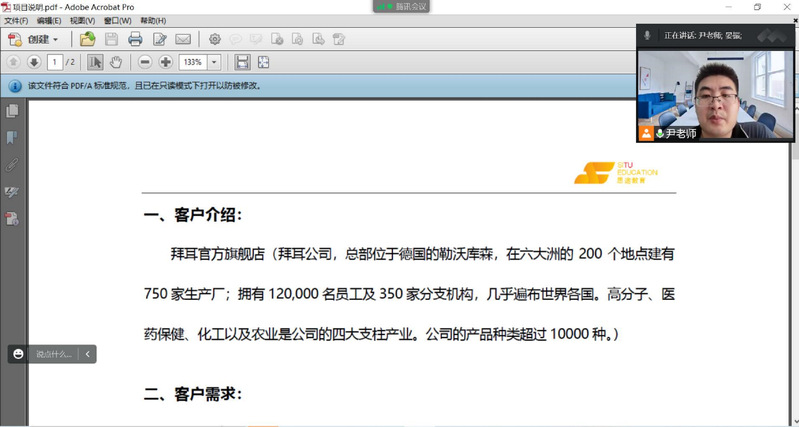Click the 133% zoom value field
Image resolution: width=799 pixels, height=427 pixels.
click(x=193, y=62)
